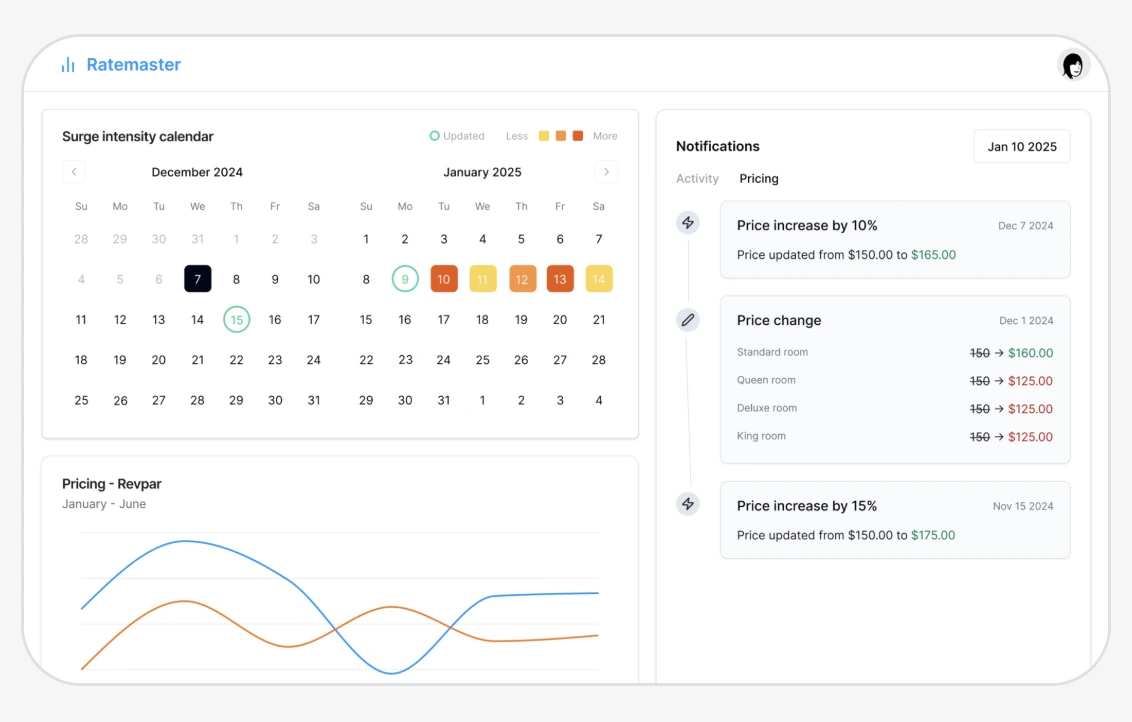This screenshot has width=1132, height=722.
Task: Open the Jan 10 2025 date selector
Action: [1022, 146]
